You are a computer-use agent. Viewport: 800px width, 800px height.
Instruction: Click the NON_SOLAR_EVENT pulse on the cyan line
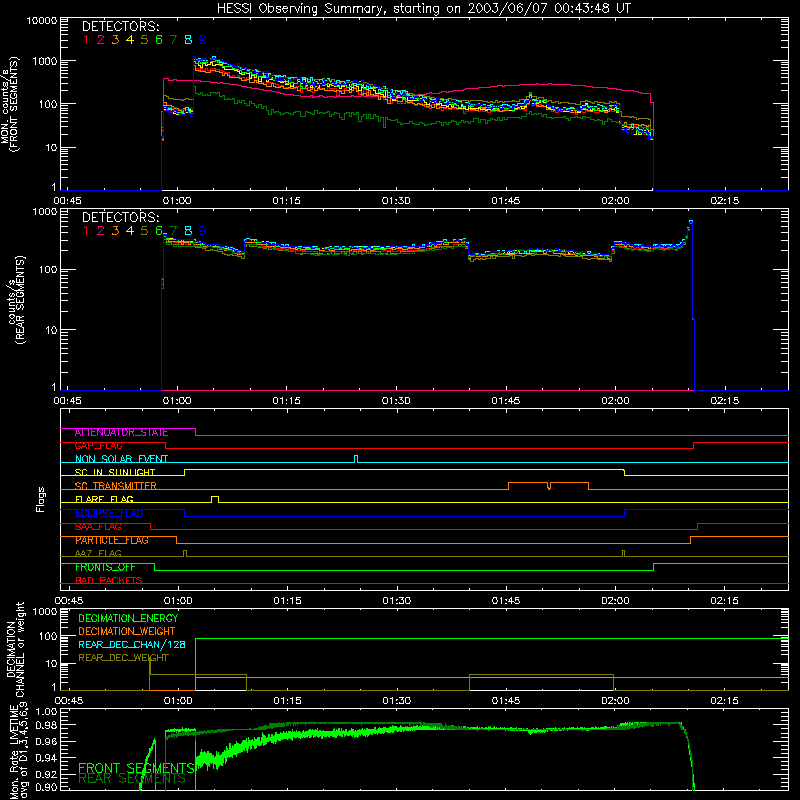(x=356, y=459)
